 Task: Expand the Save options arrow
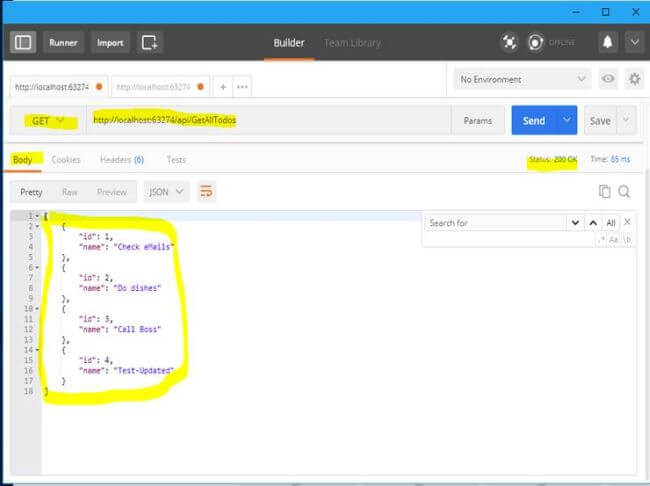[x=626, y=120]
